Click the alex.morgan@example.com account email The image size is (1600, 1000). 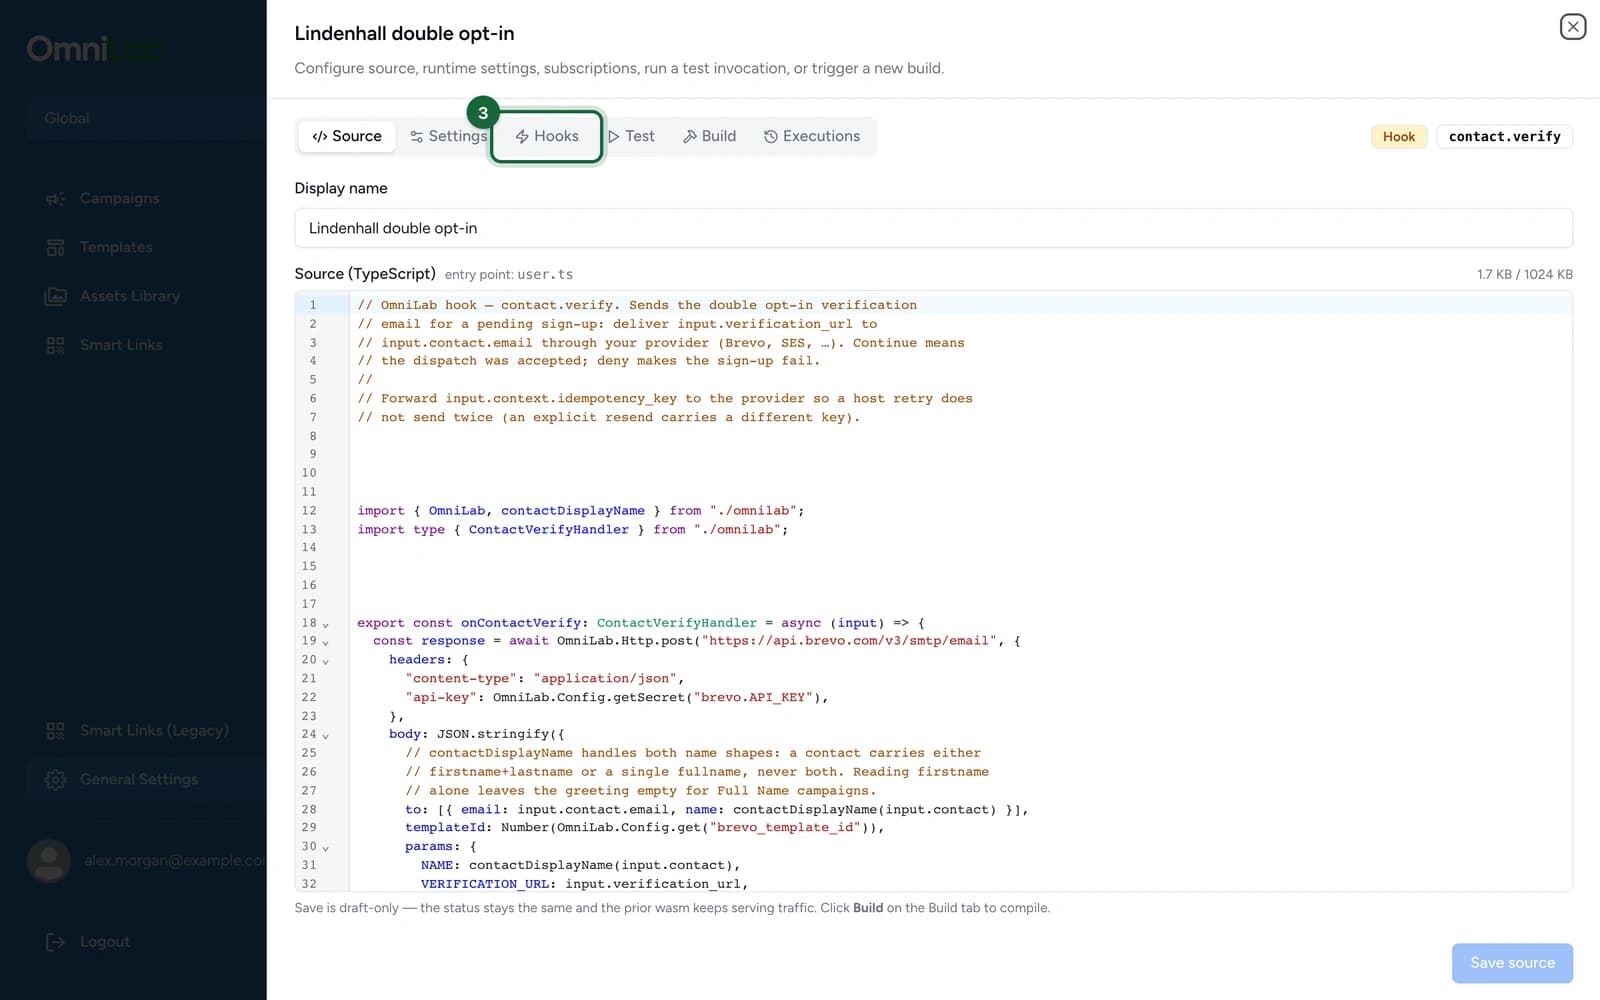pos(175,861)
